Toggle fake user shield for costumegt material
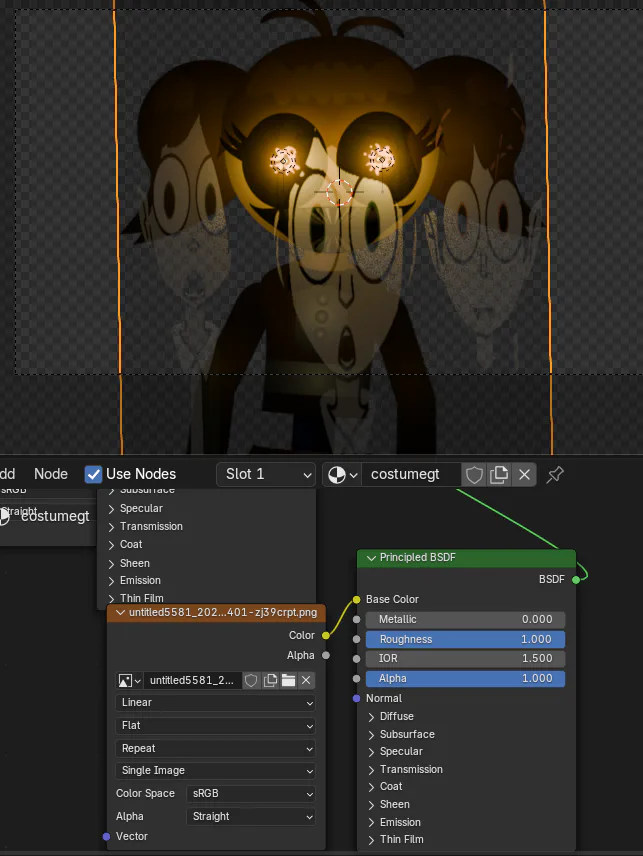The height and width of the screenshot is (856, 643). pyautogui.click(x=474, y=475)
